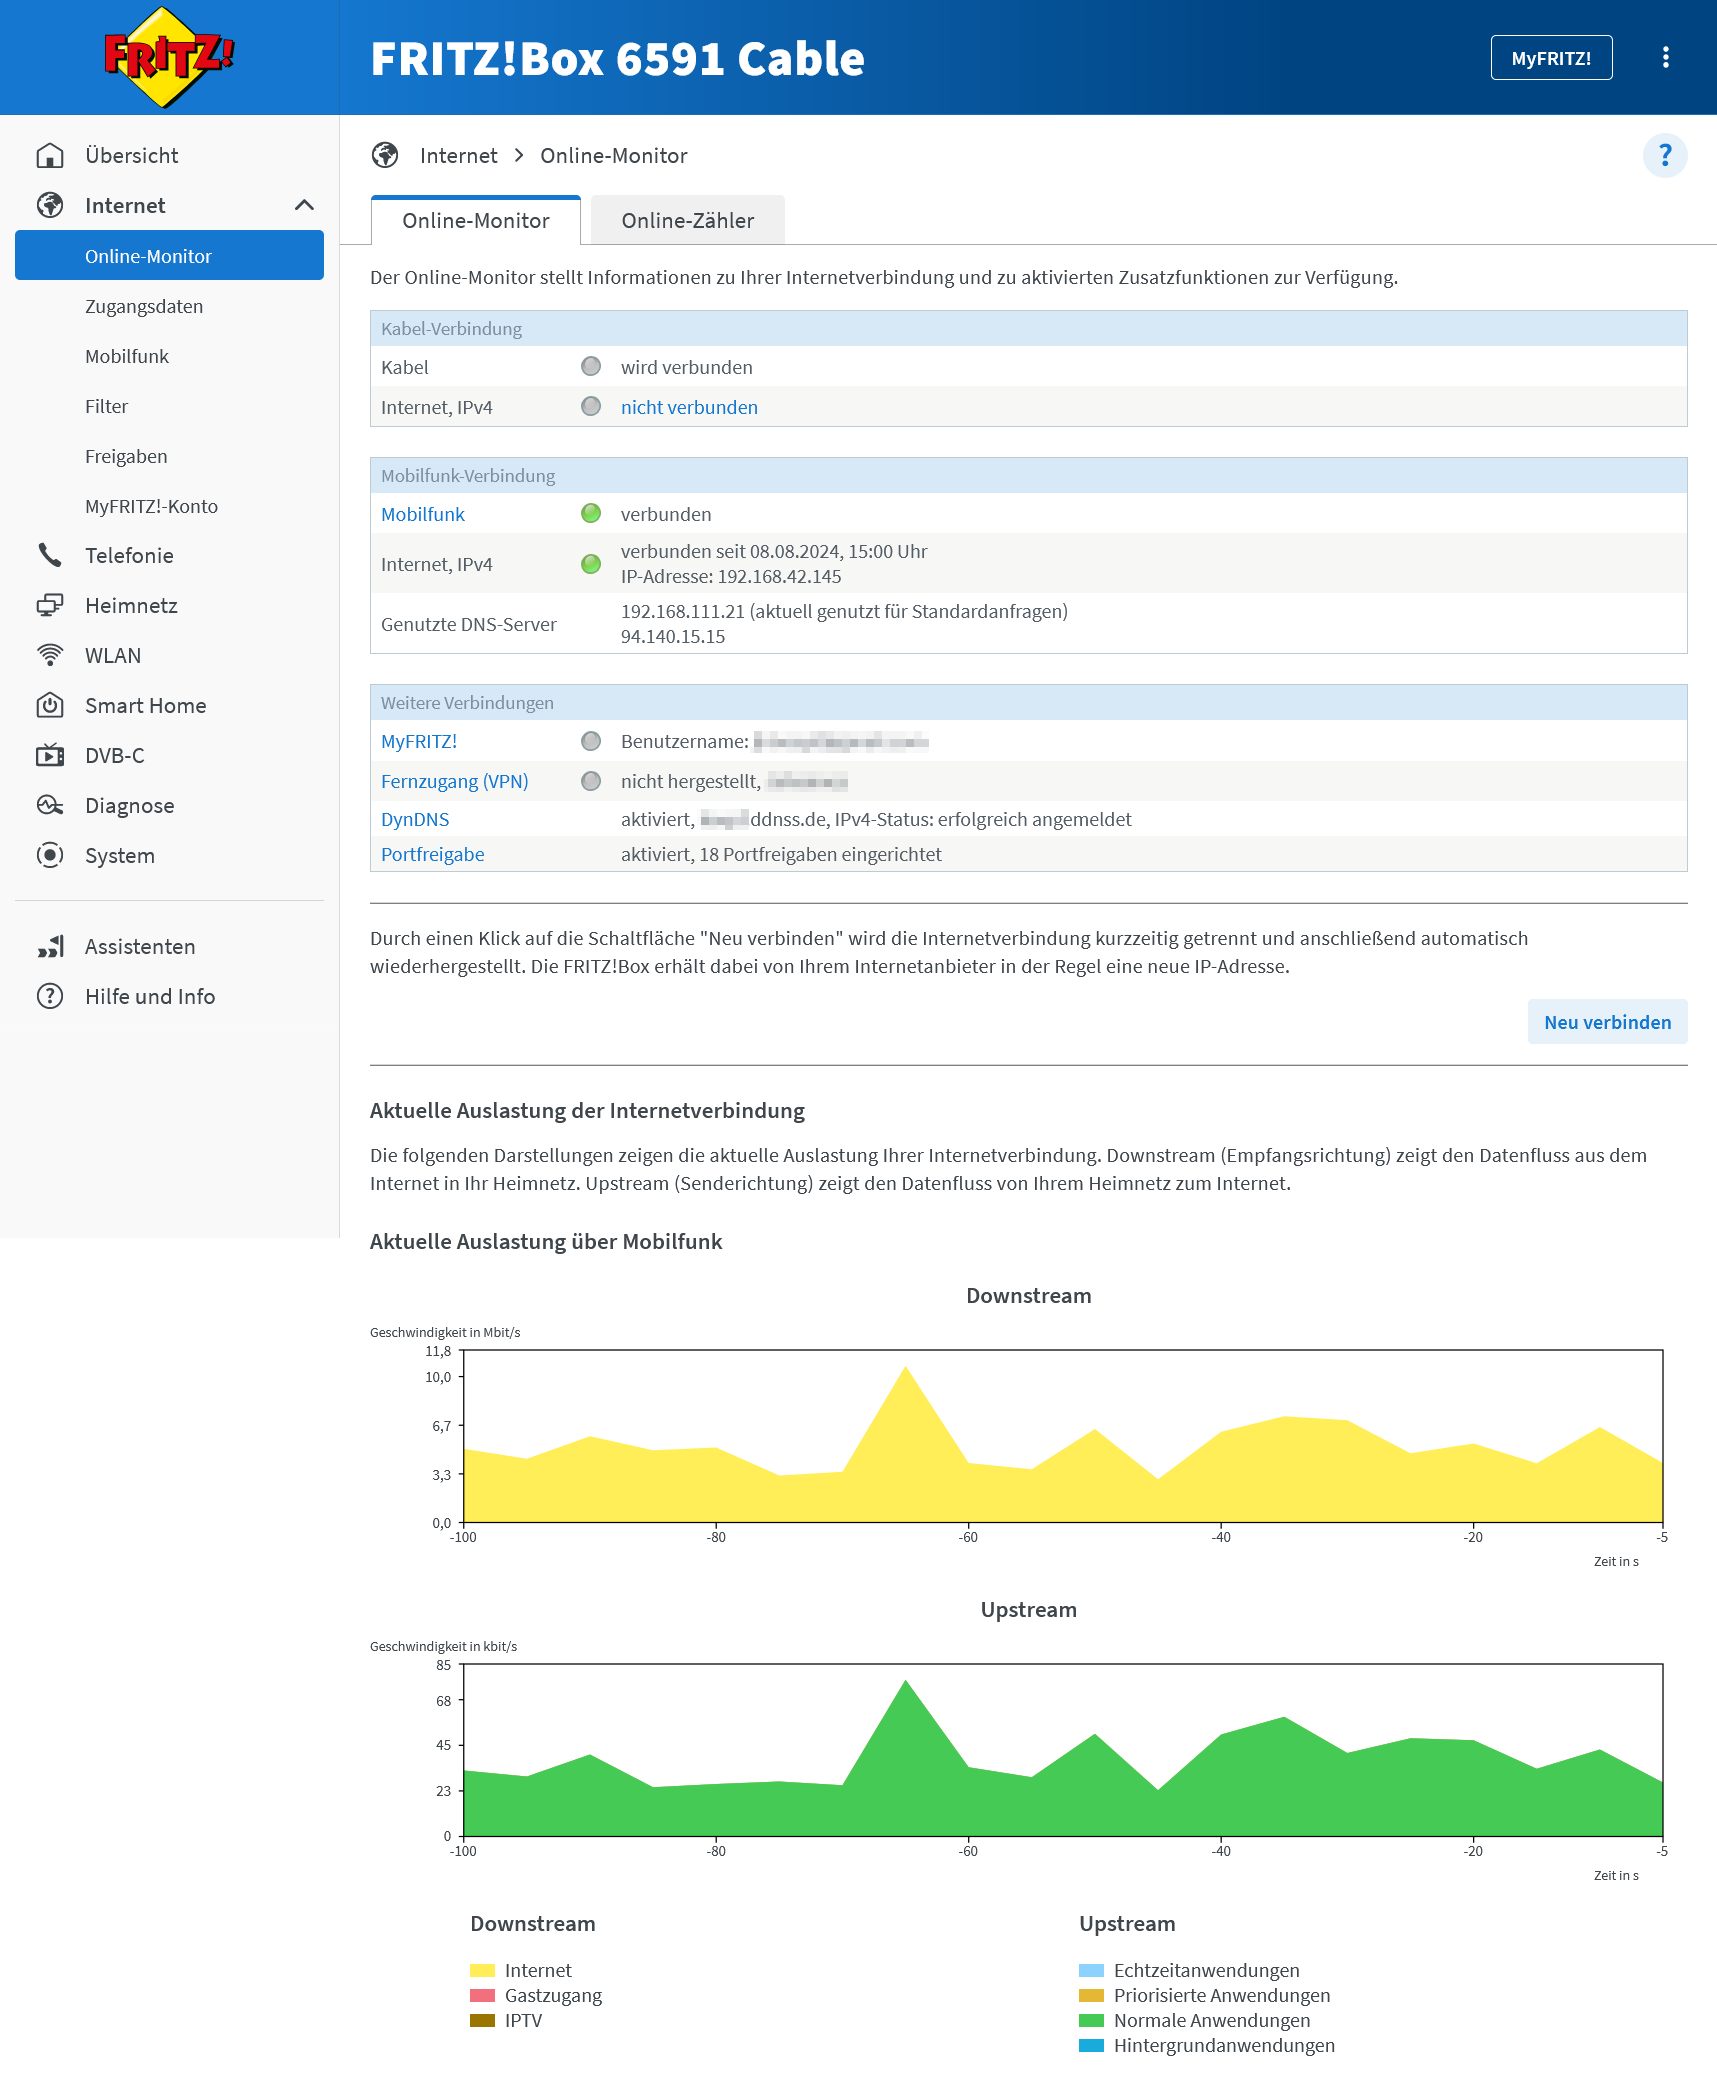Follow the Fernzugang (VPN) link
The height and width of the screenshot is (2096, 1717).
pos(455,781)
